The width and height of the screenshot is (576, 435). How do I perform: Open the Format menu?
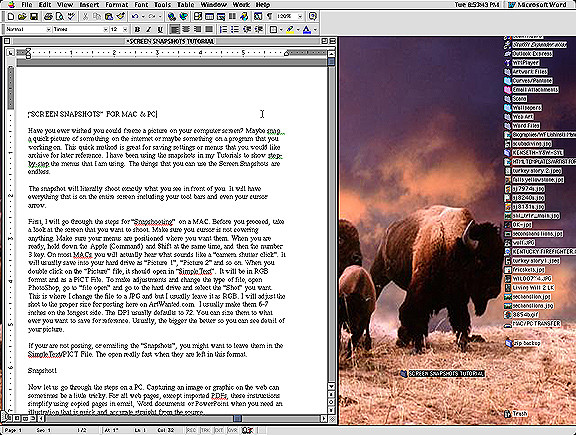116,5
